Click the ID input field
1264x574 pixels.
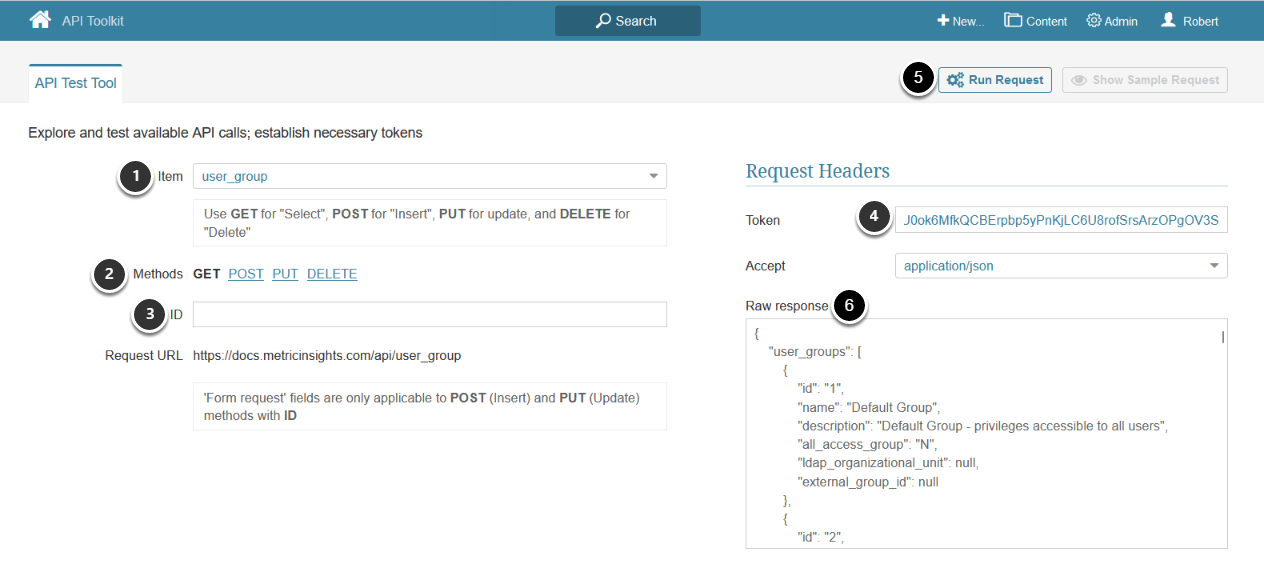(x=429, y=314)
